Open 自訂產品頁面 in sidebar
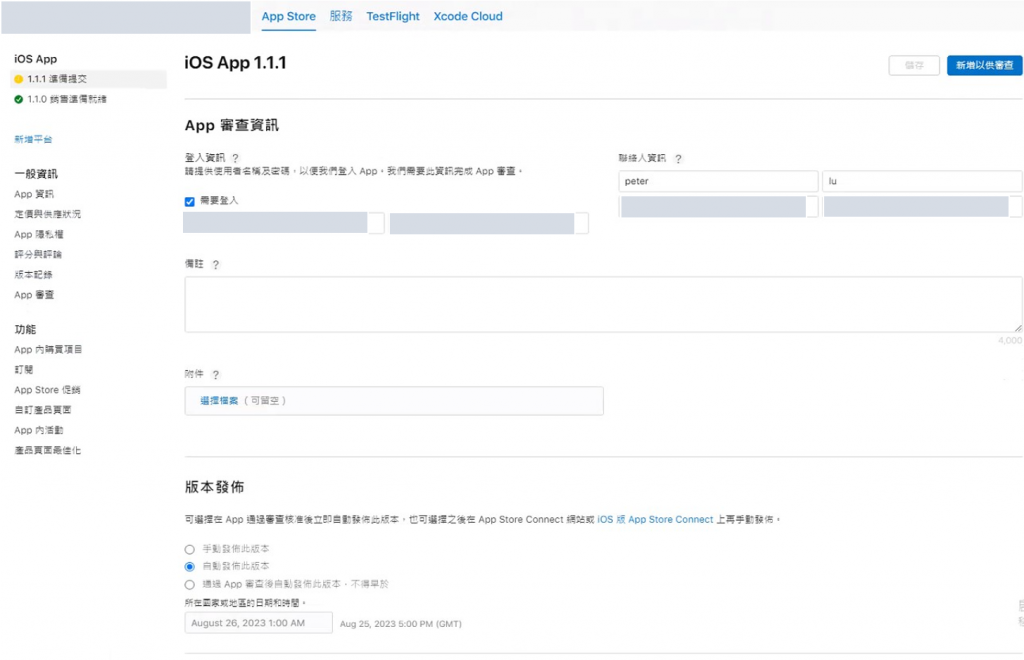 click(x=42, y=410)
